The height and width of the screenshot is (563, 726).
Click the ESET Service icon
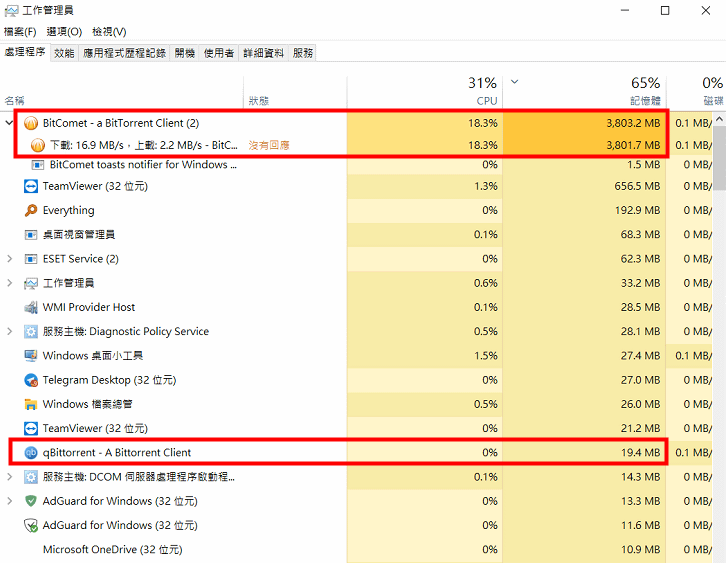coord(30,259)
